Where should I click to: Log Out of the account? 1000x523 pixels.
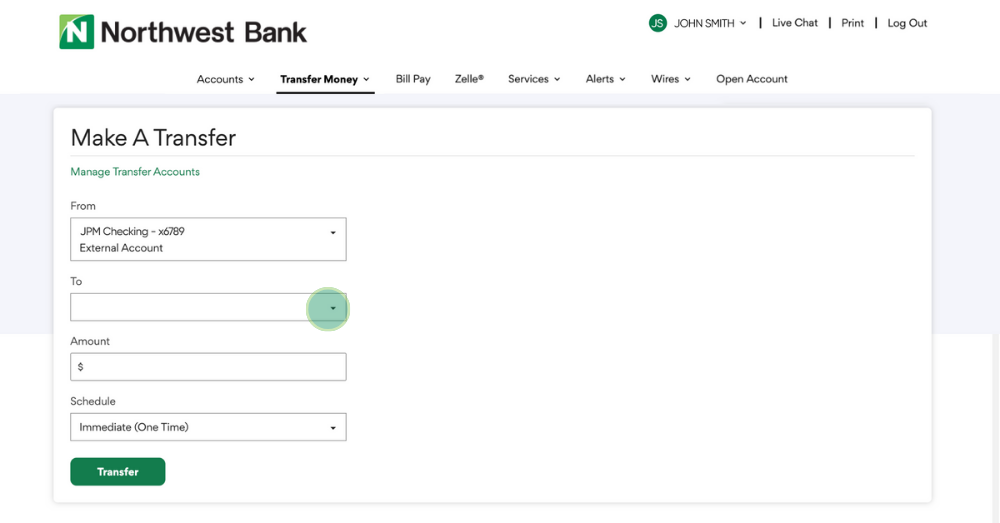[x=907, y=23]
